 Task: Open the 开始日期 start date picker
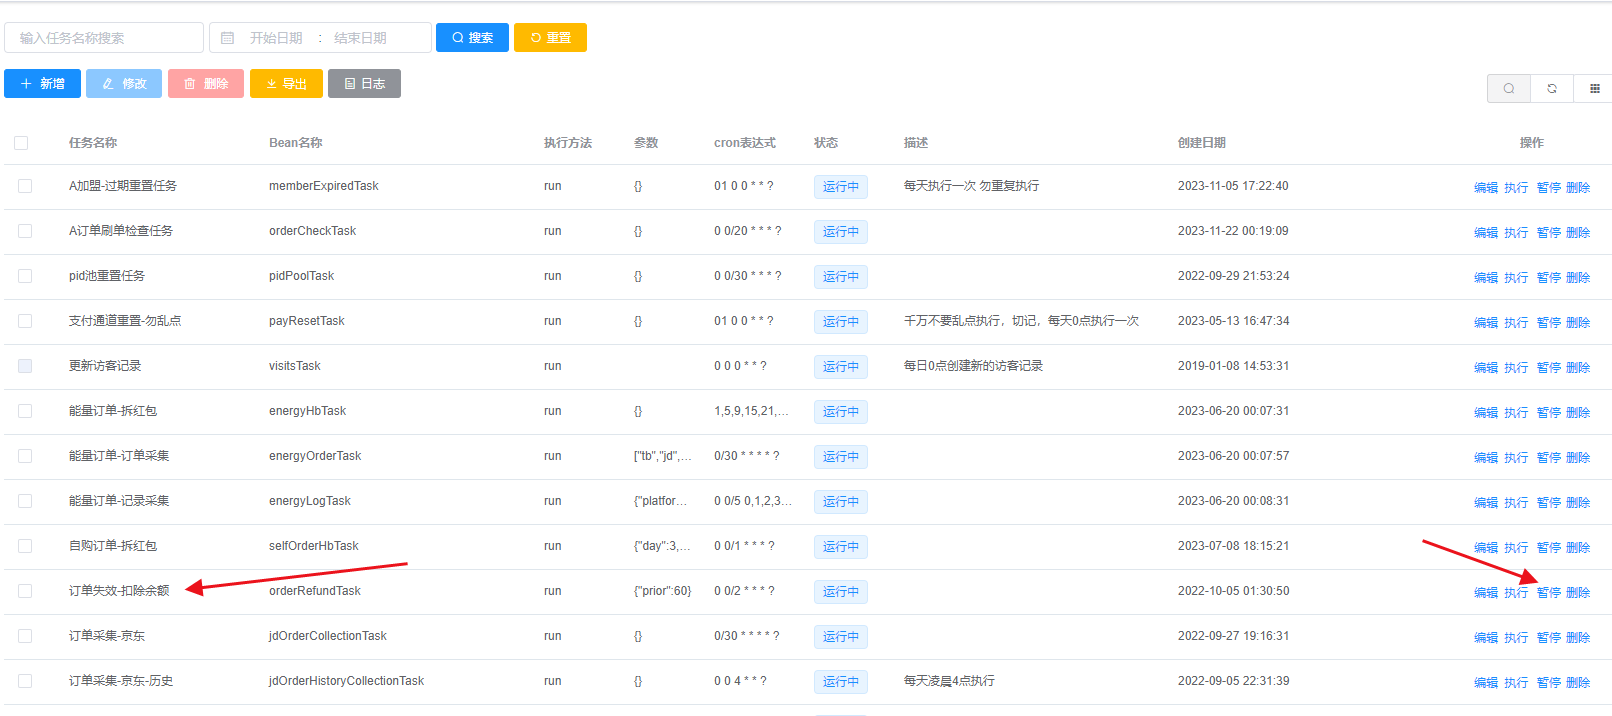pos(276,38)
